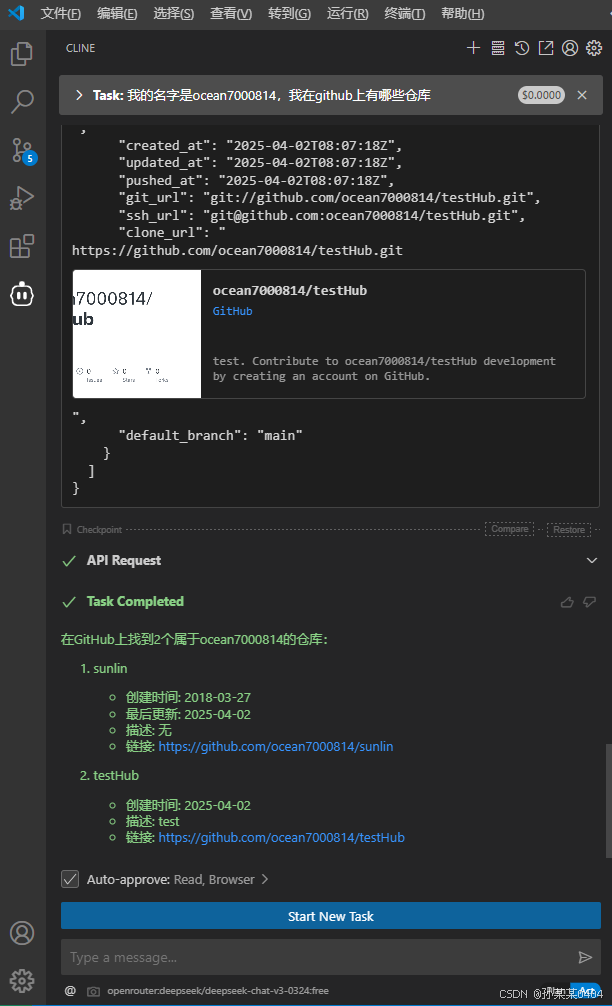Screen dimensions: 612x1006
Task: Close the current task with the X icon
Action: [582, 95]
